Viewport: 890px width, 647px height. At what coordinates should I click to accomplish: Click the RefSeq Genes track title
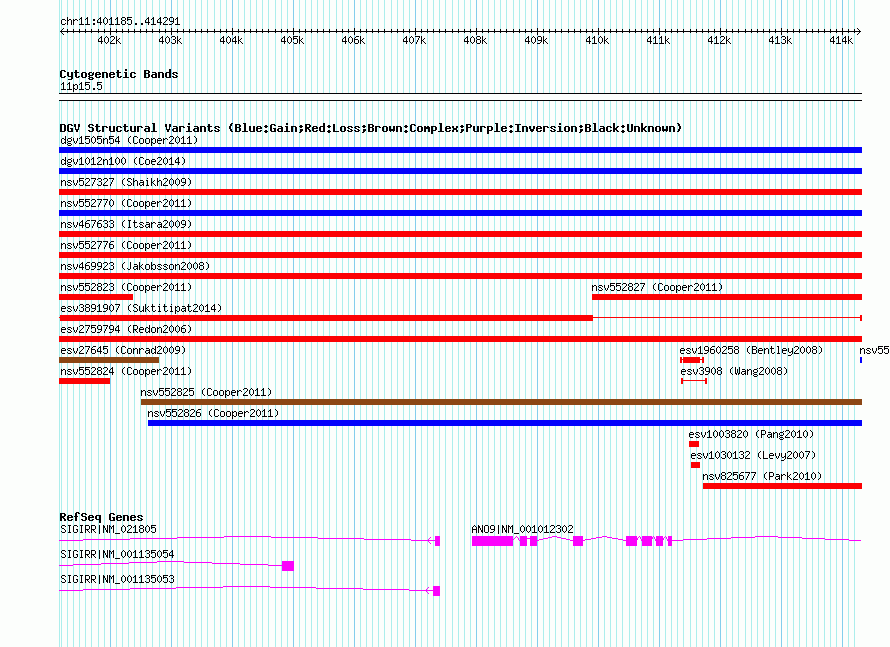pyautogui.click(x=101, y=517)
